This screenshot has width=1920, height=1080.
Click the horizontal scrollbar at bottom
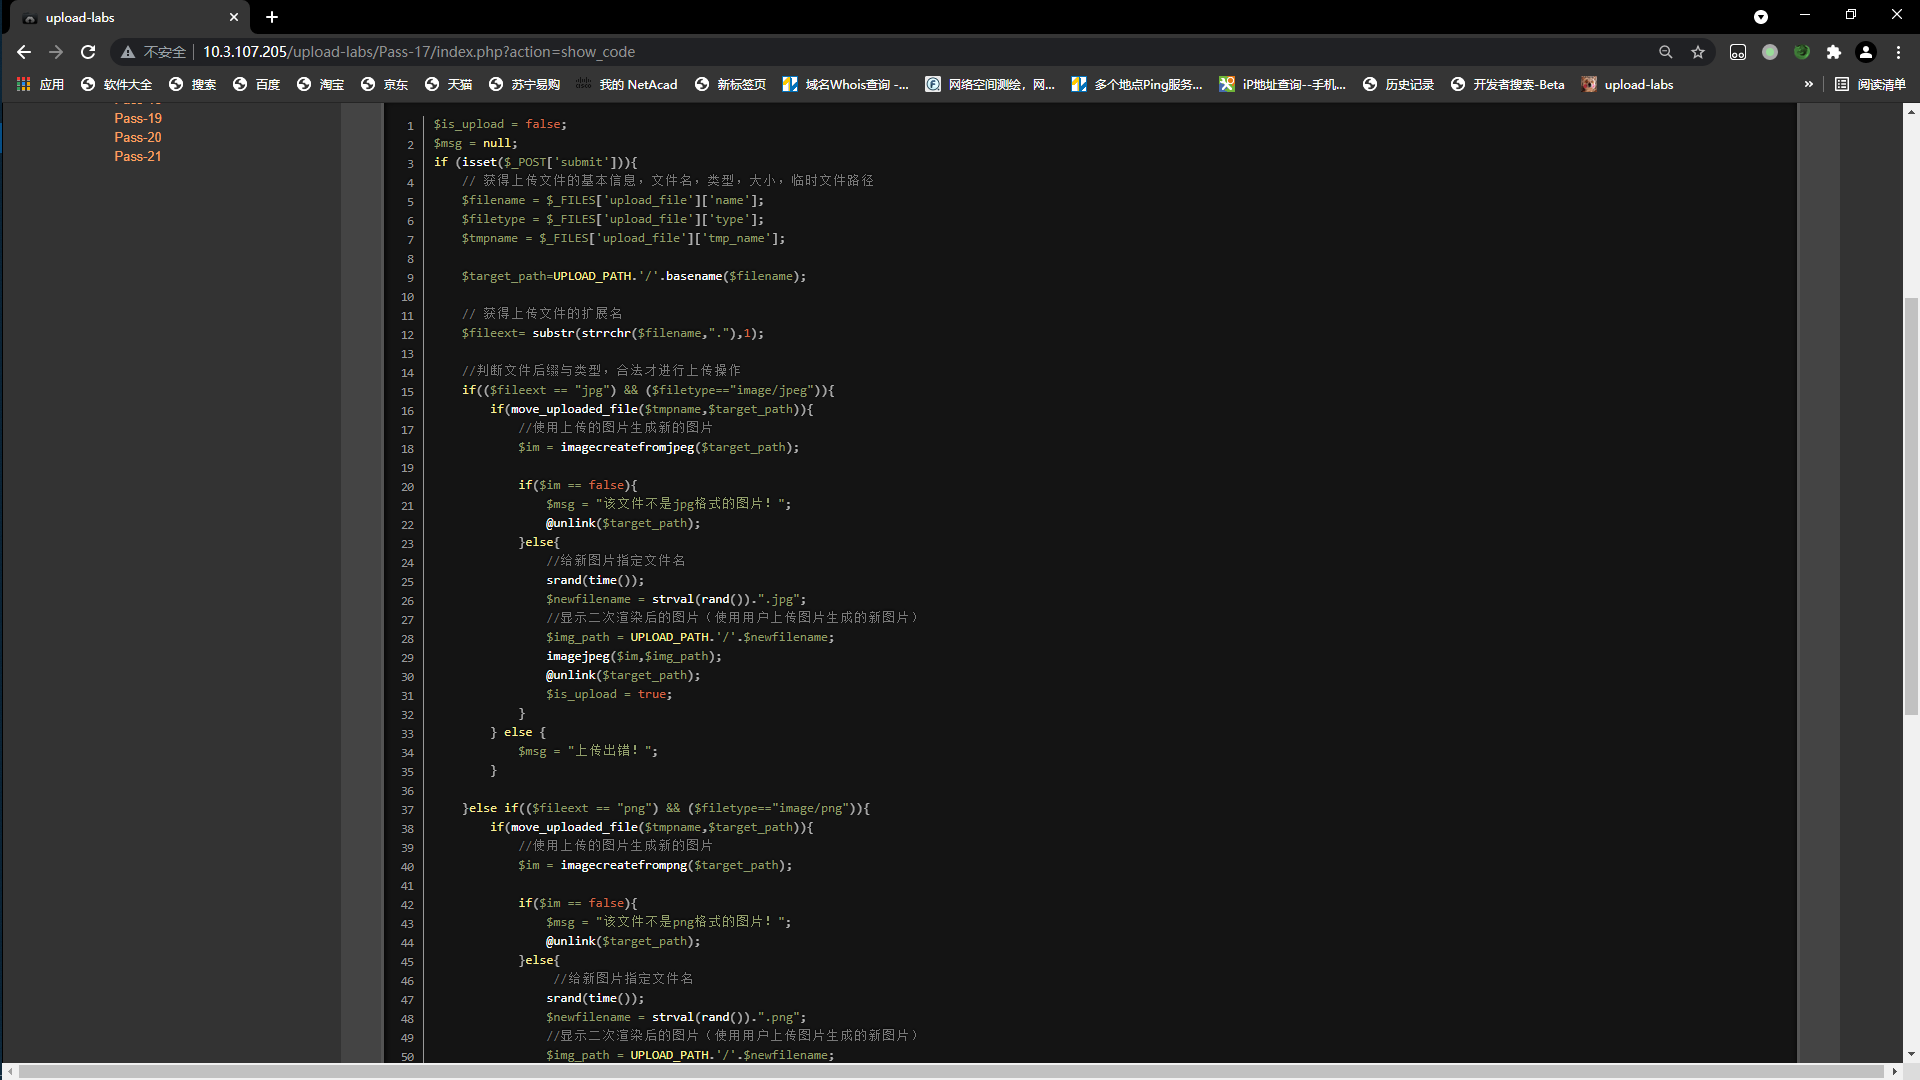pos(950,1071)
